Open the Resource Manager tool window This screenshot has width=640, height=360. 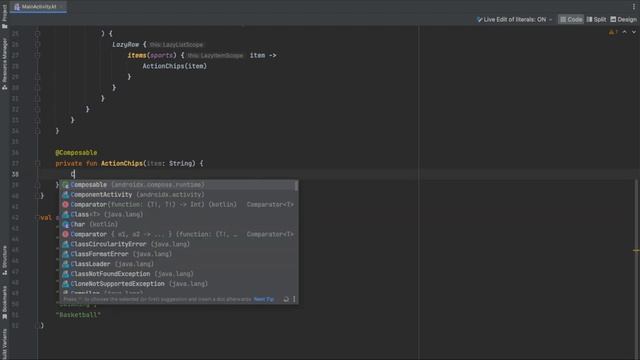4,64
